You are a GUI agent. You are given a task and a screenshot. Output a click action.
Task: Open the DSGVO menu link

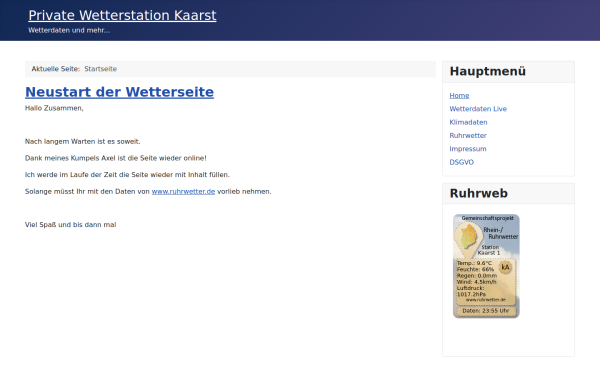pyautogui.click(x=461, y=162)
